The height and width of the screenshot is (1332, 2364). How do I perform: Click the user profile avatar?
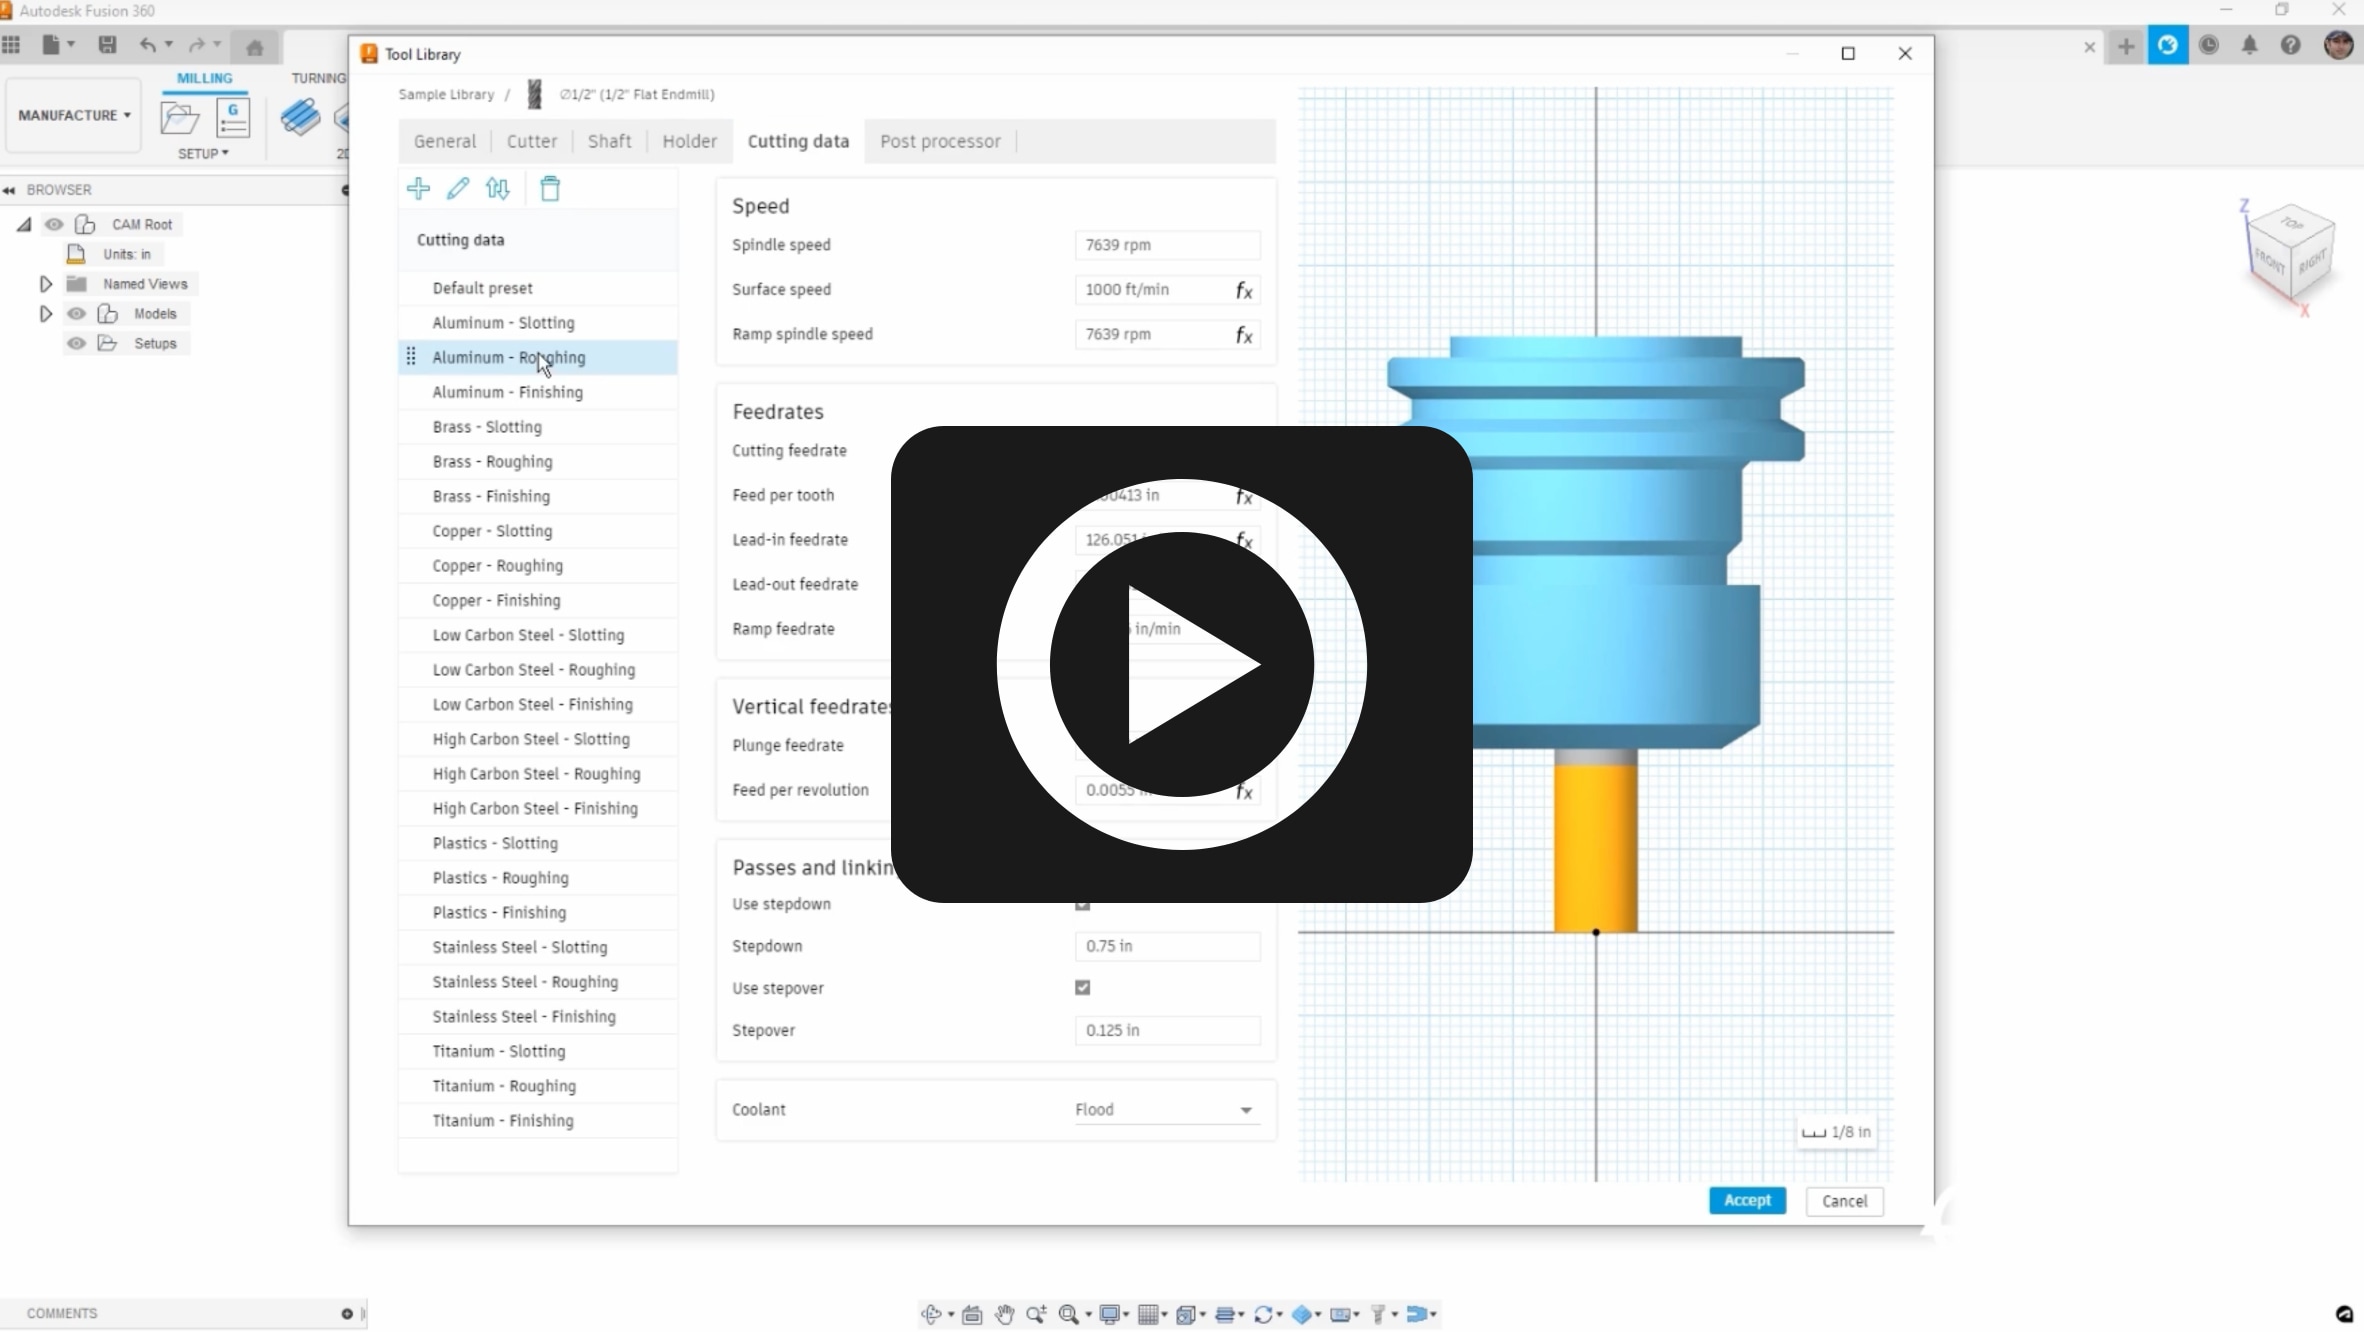click(x=2339, y=45)
